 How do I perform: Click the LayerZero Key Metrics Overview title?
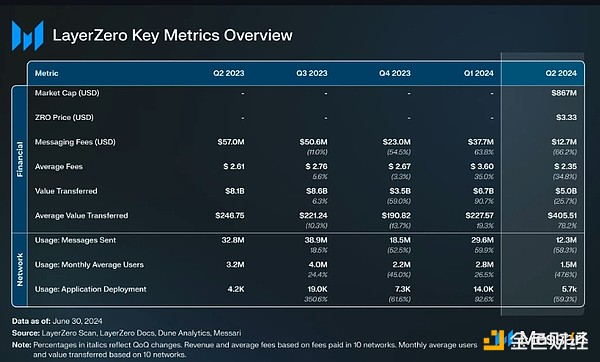[173, 35]
